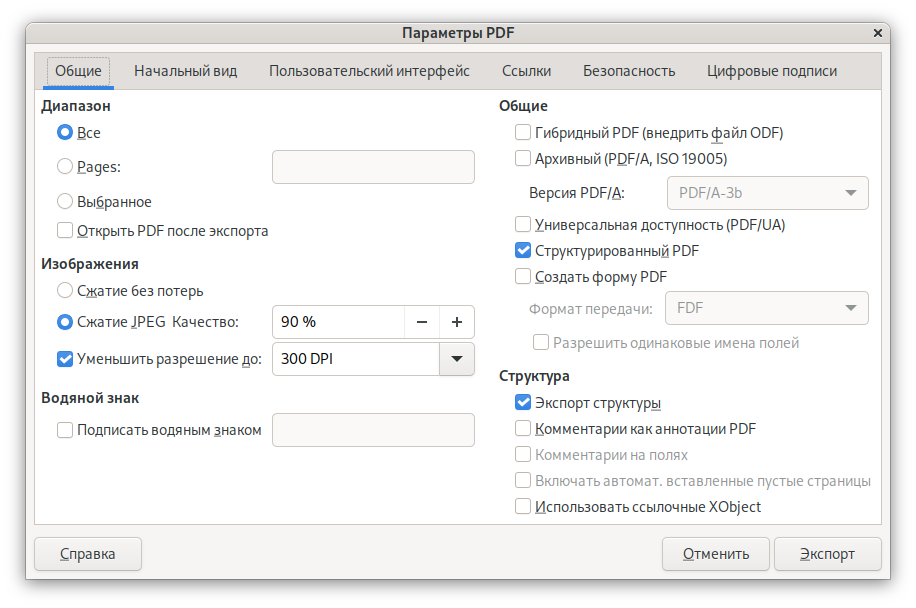The image size is (916, 608).
Task: Select the Pages radio button
Action: coord(65,167)
